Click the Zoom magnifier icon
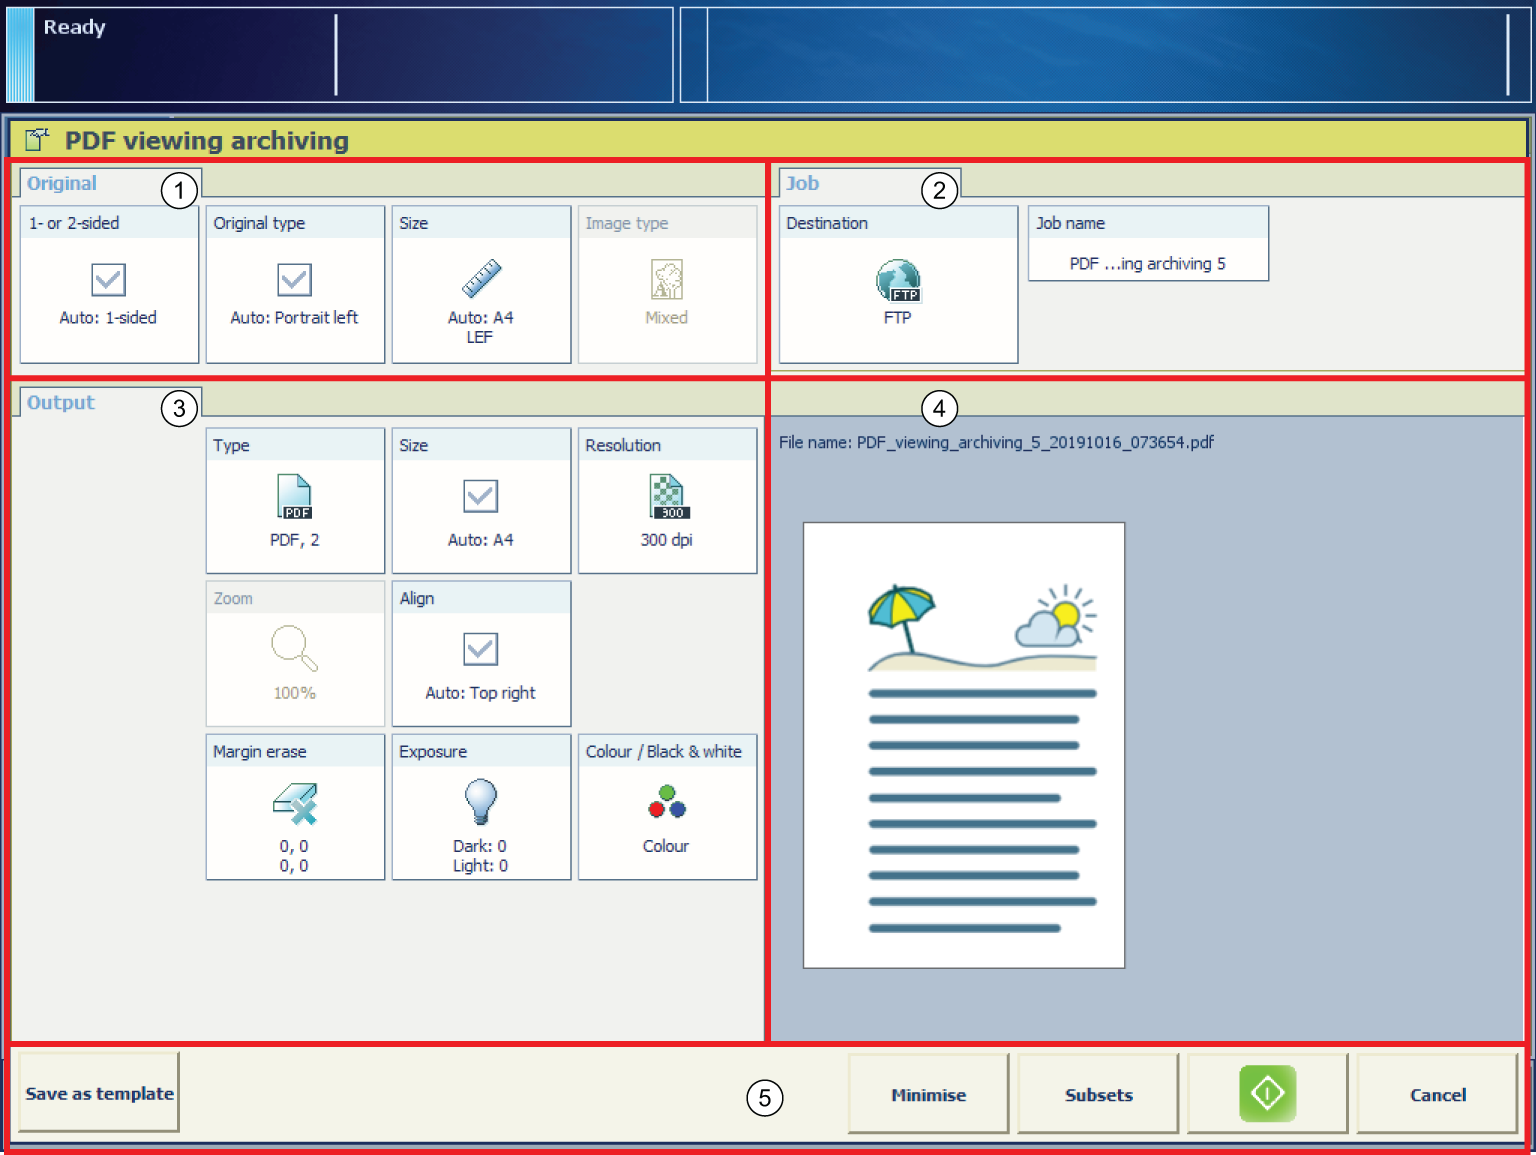The height and width of the screenshot is (1155, 1536). 294,649
